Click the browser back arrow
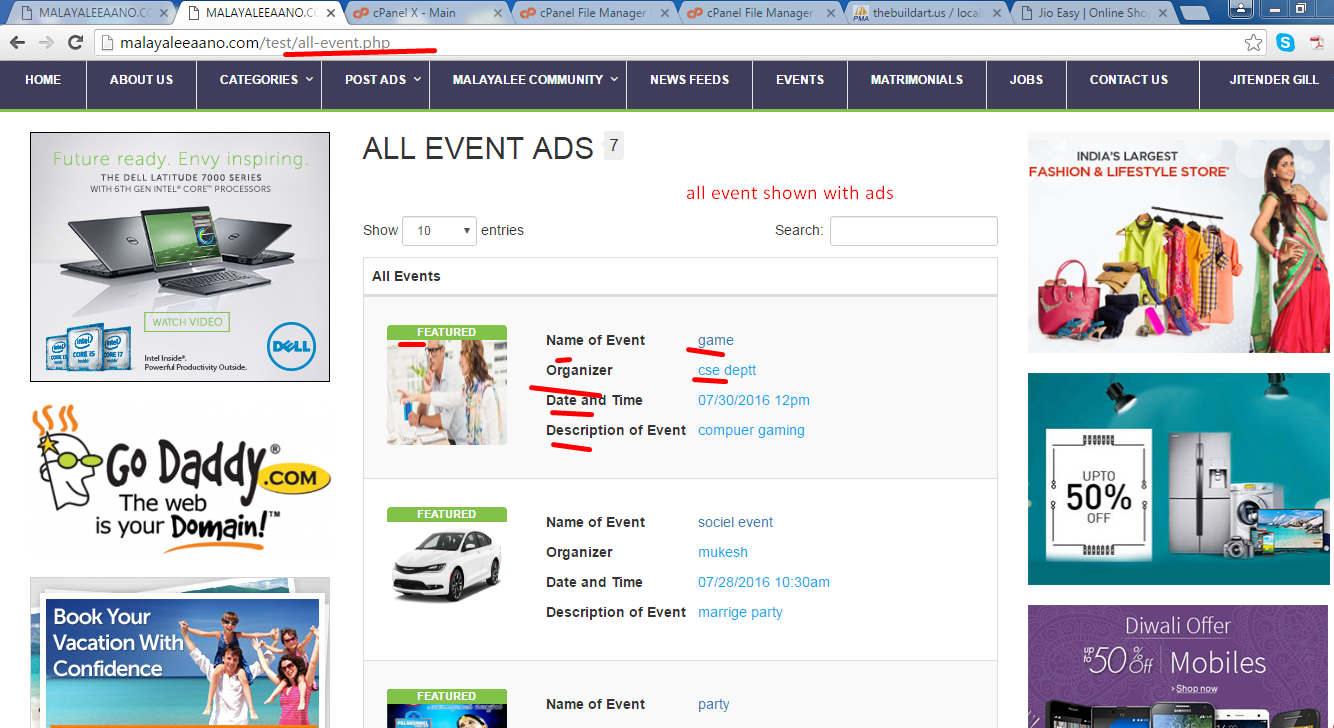Image resolution: width=1334 pixels, height=728 pixels. pos(17,43)
